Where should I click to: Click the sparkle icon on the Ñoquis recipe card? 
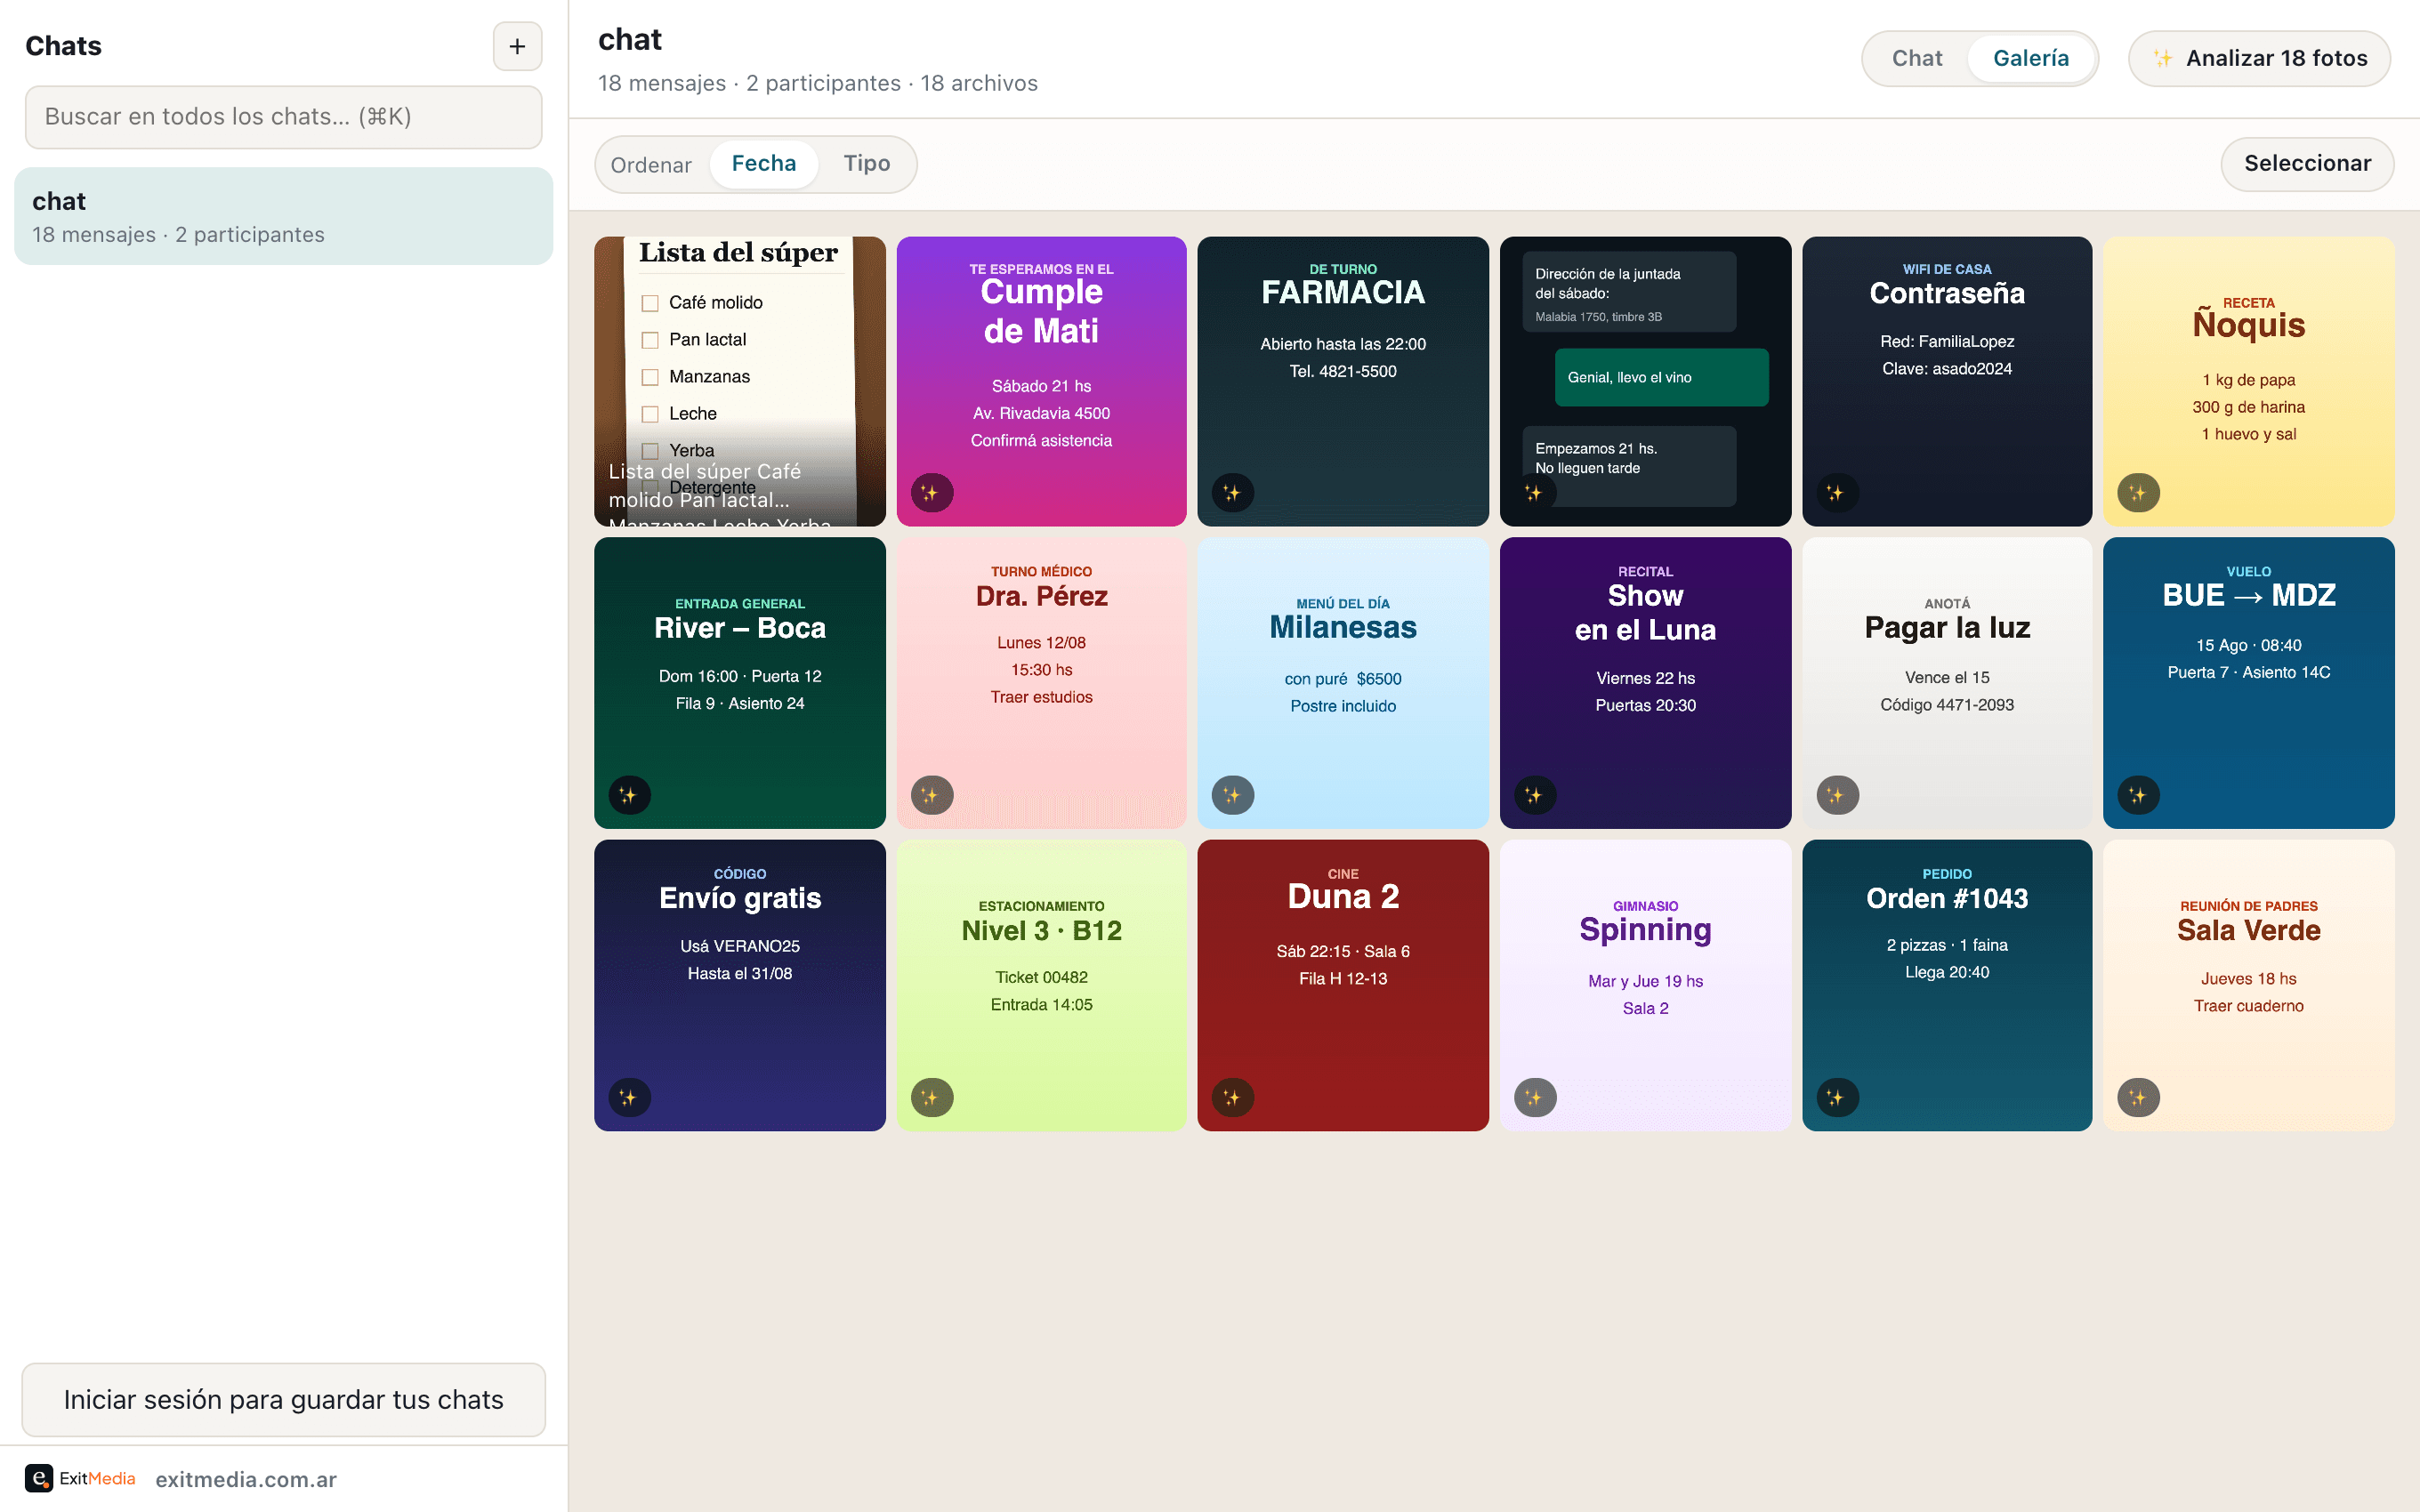(2138, 493)
